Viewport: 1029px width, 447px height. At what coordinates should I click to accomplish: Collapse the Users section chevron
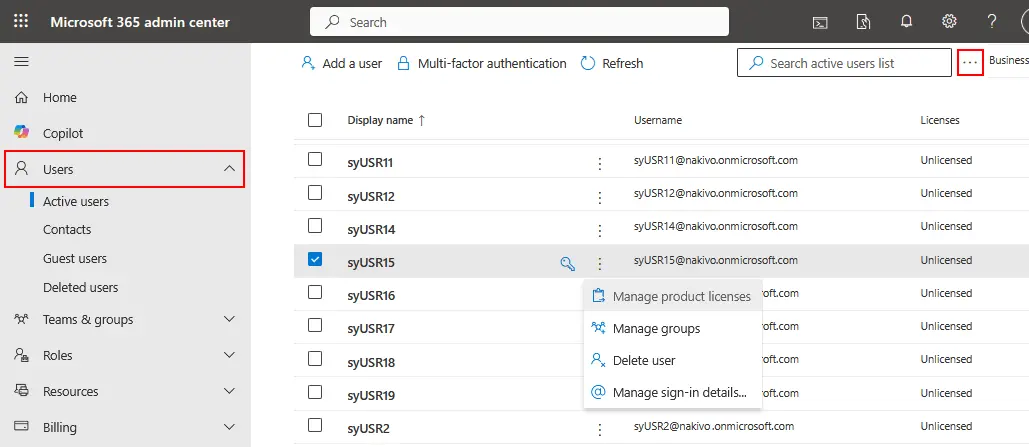tap(229, 169)
